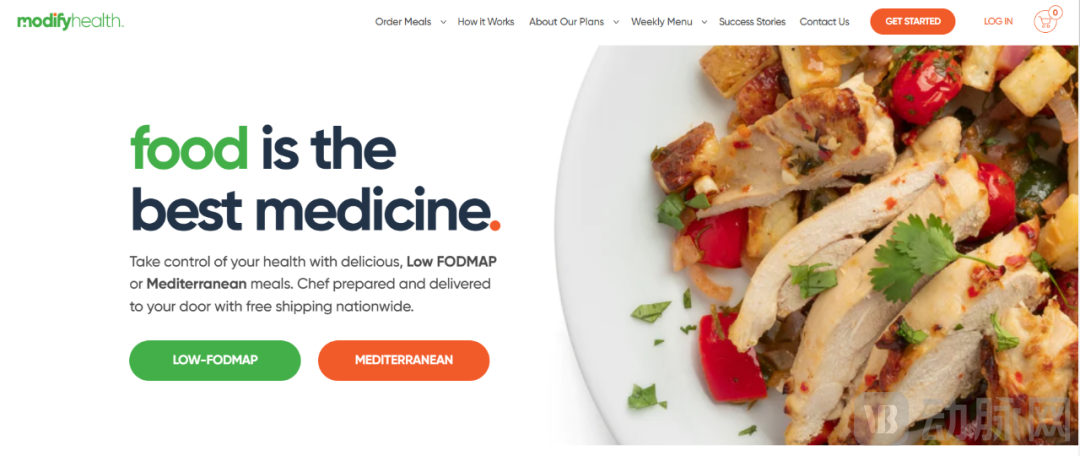Click the cart item count badge
Viewport: 1080px width, 456px height.
click(1055, 12)
